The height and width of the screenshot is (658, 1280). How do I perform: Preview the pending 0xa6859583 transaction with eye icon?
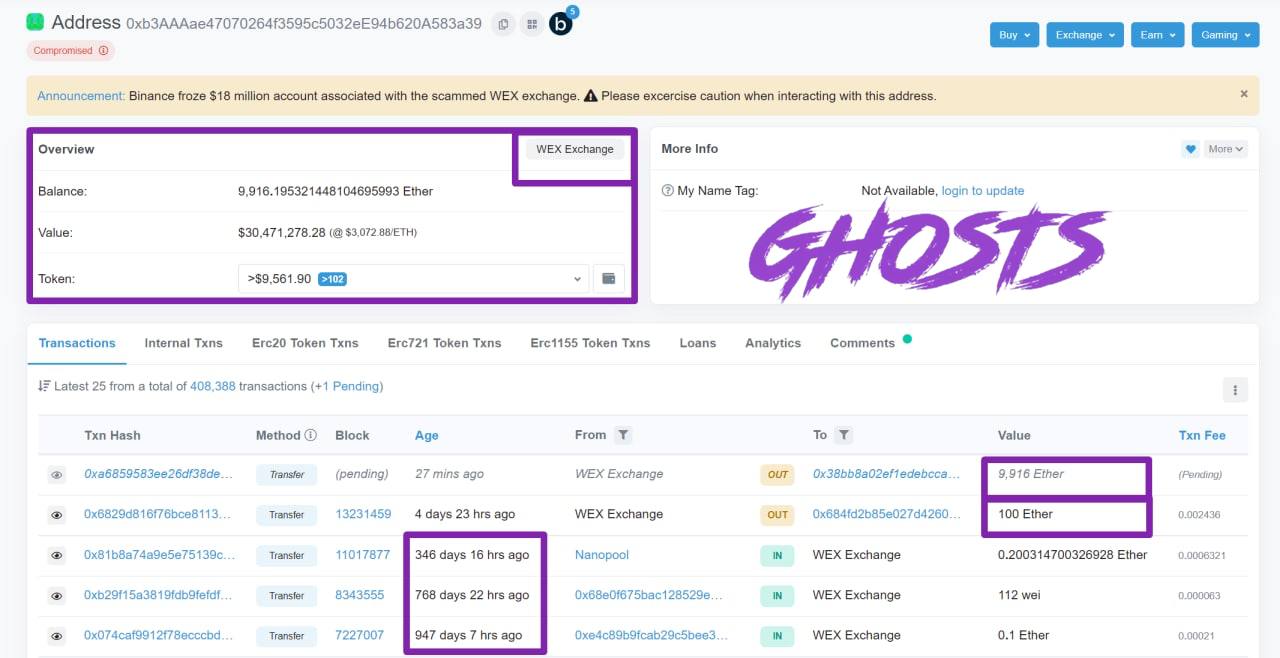[57, 475]
